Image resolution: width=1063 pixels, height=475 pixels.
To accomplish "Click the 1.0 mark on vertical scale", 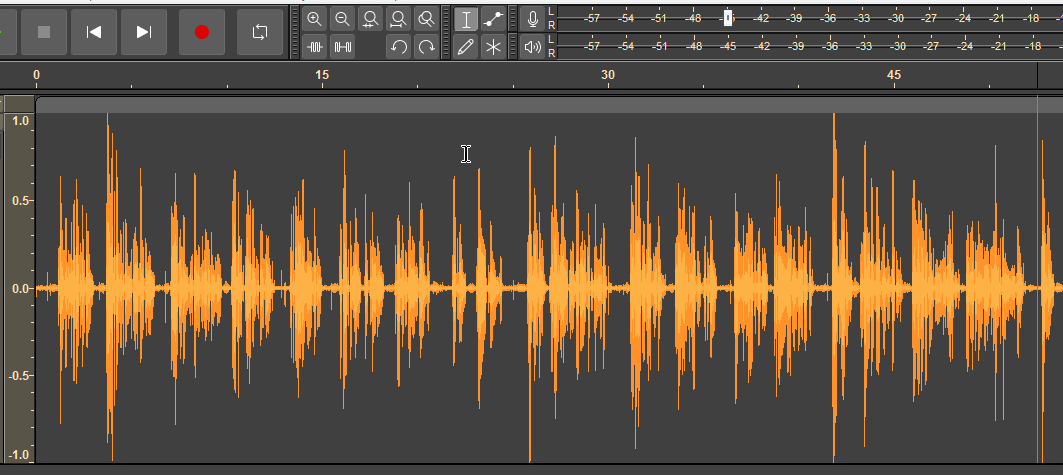I will tap(21, 121).
